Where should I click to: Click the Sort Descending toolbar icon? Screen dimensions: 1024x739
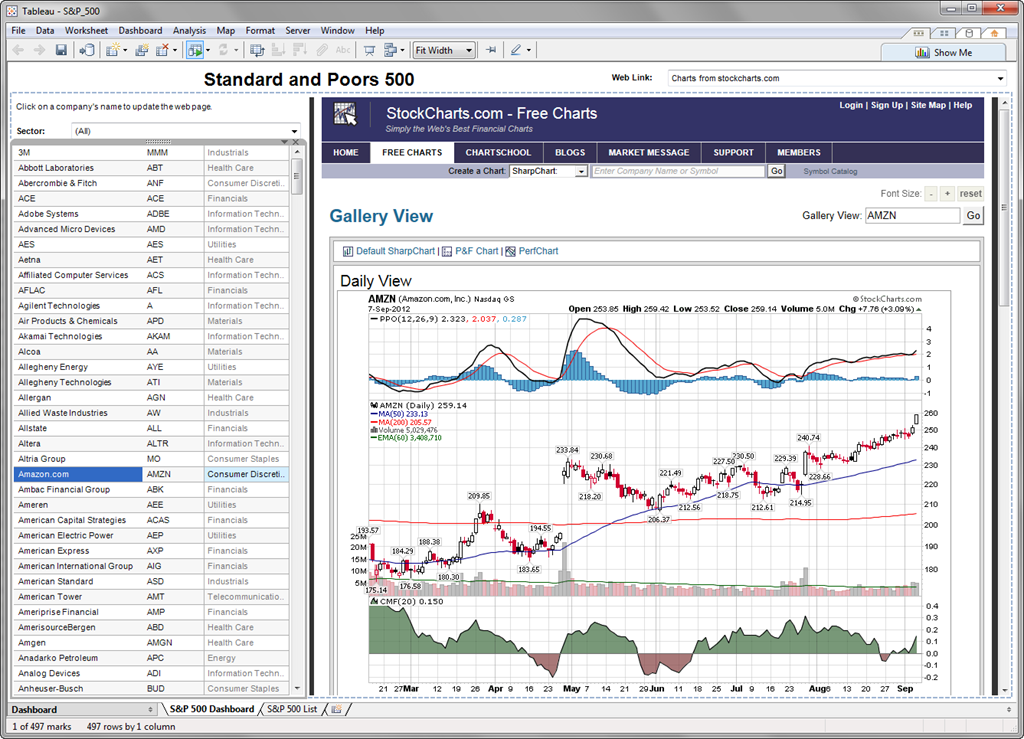coord(300,50)
